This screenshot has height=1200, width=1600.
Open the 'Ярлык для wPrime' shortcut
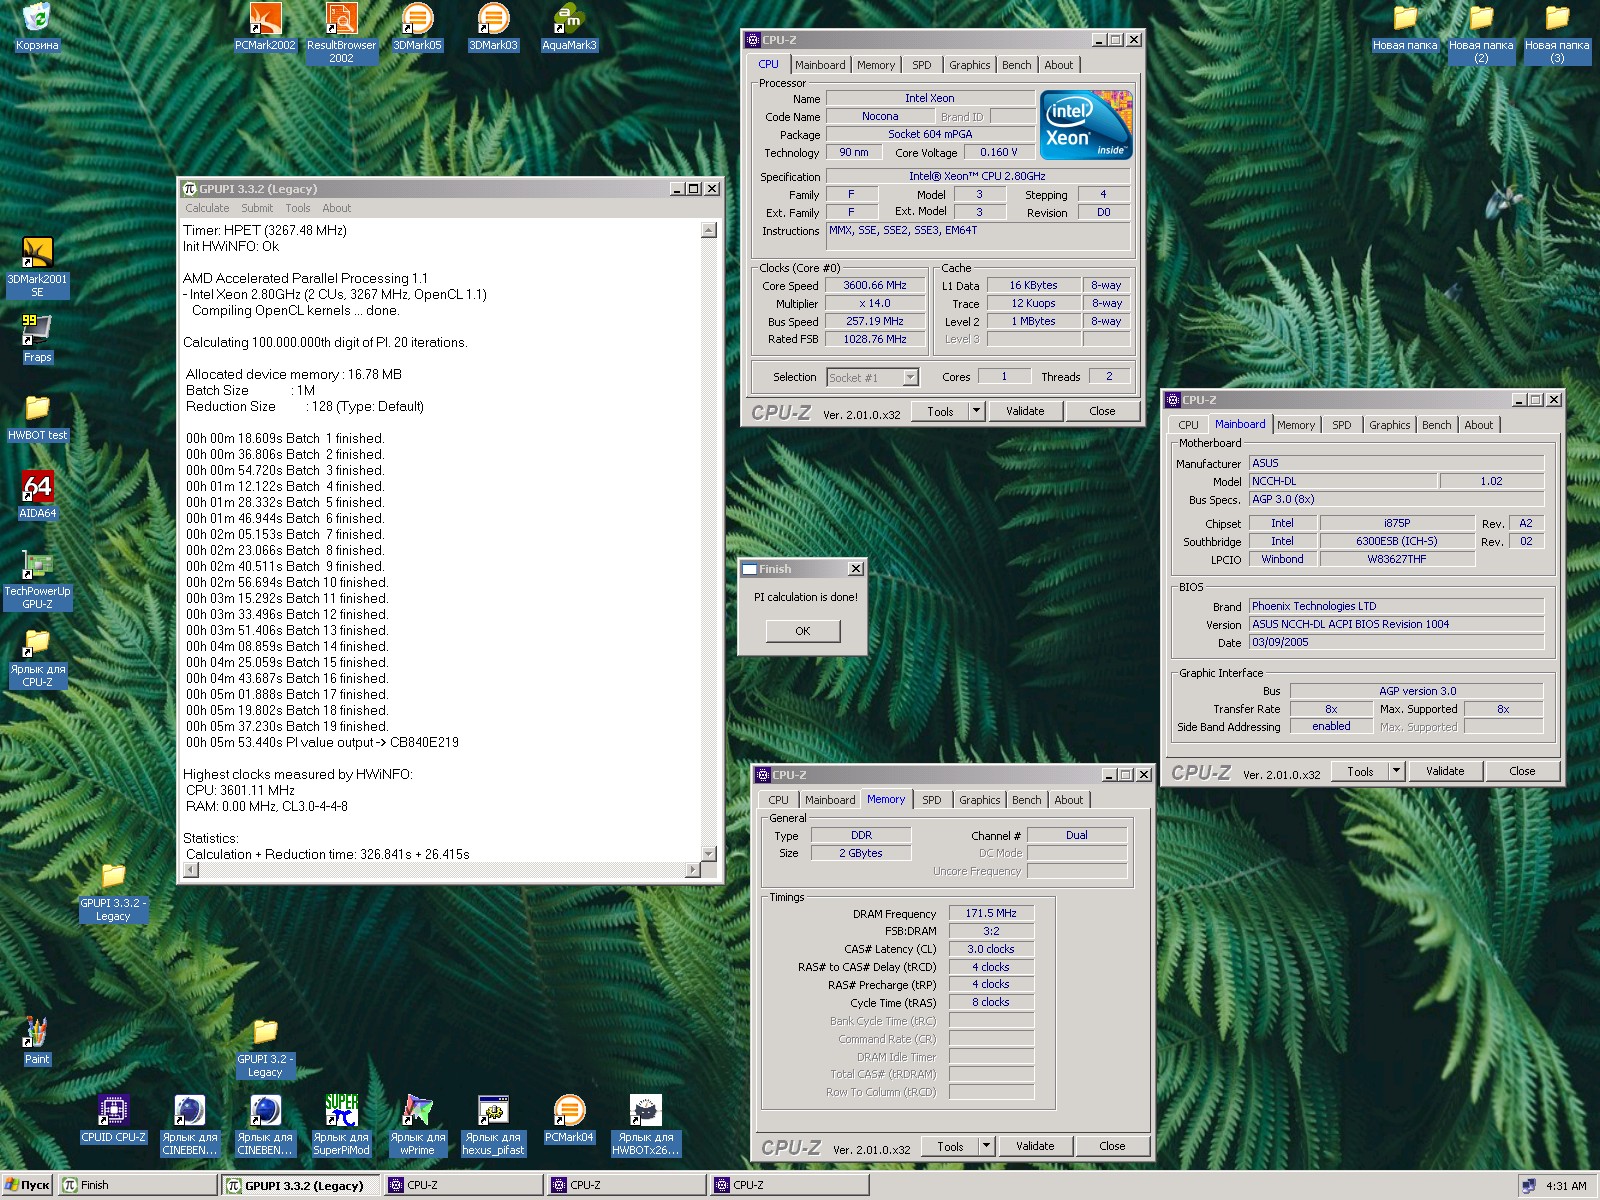pos(417,1126)
